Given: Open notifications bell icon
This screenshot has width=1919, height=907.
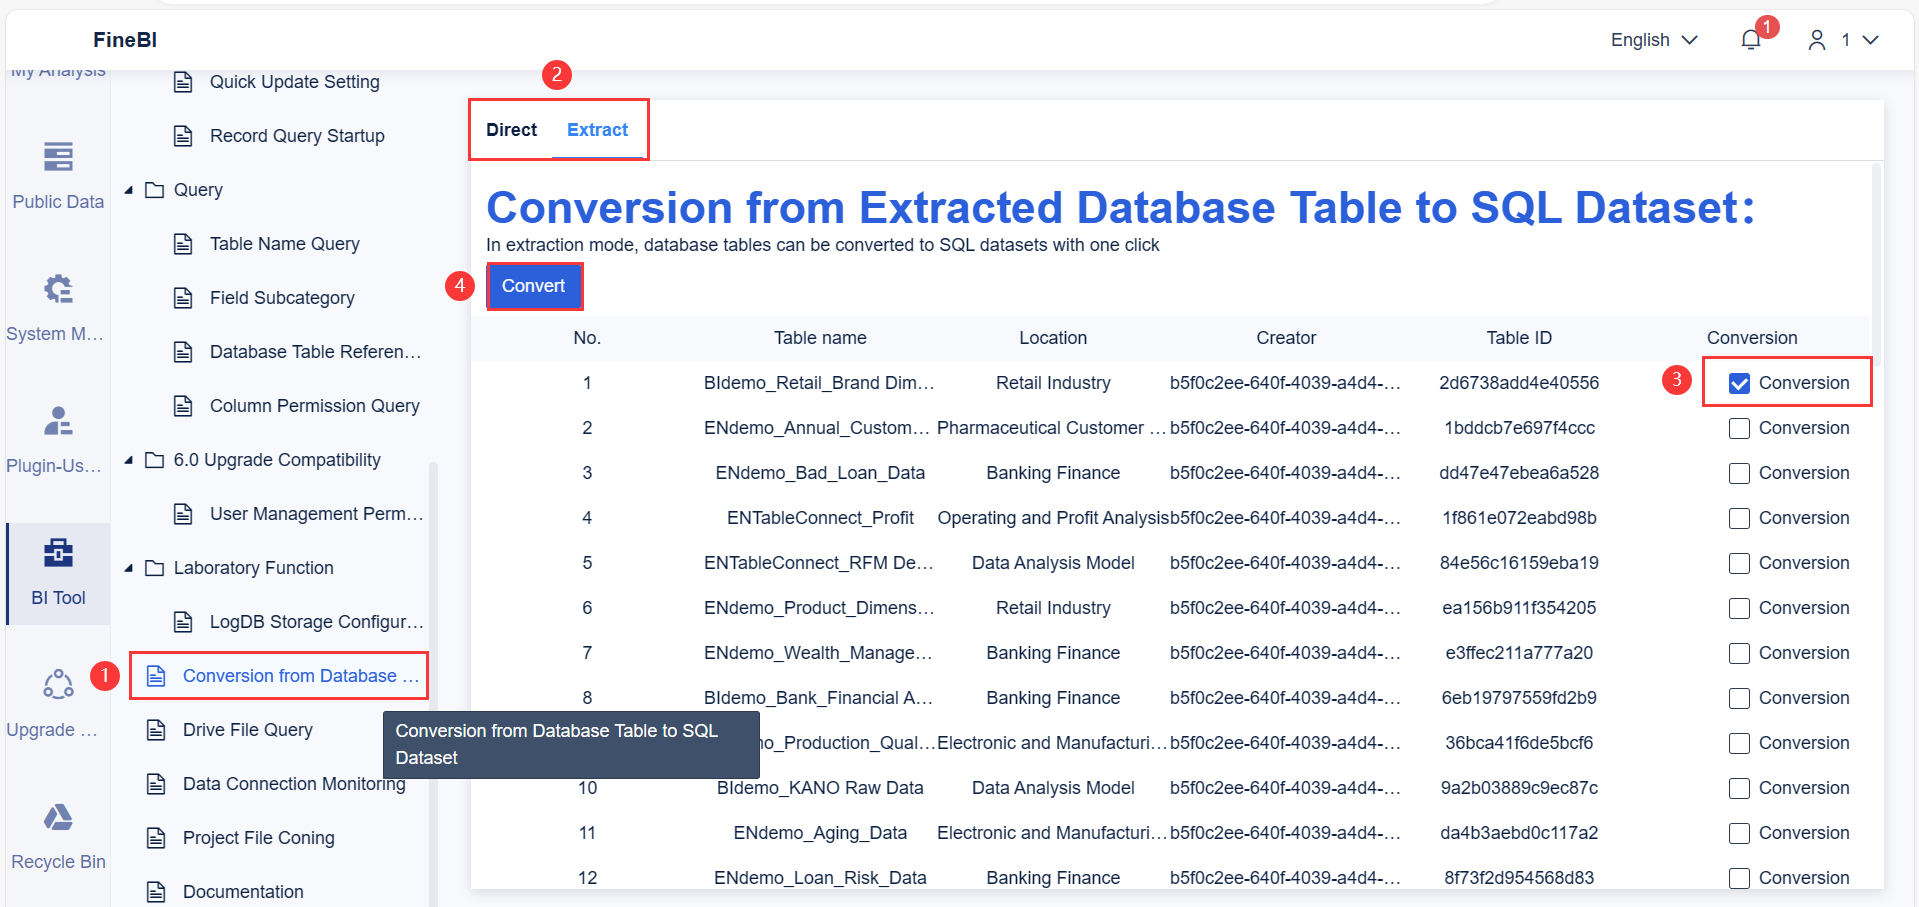Looking at the screenshot, I should point(1750,40).
